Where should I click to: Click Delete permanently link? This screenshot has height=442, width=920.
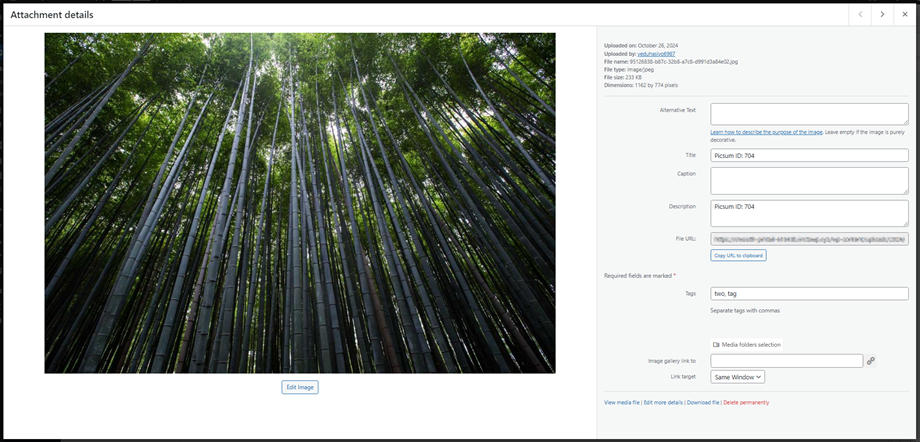point(746,402)
